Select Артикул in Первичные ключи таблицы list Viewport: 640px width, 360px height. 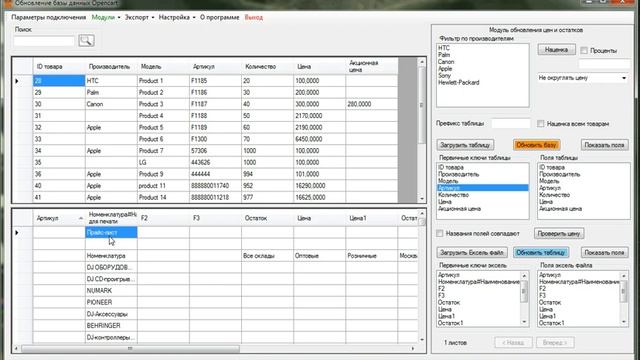tap(482, 188)
